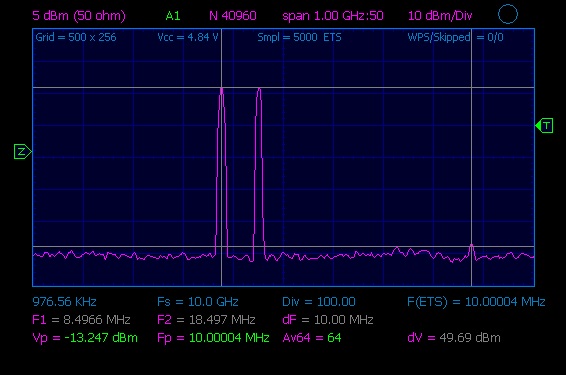Click the 'N 40960' sample count
Image resolution: width=566 pixels, height=375 pixels.
click(233, 16)
